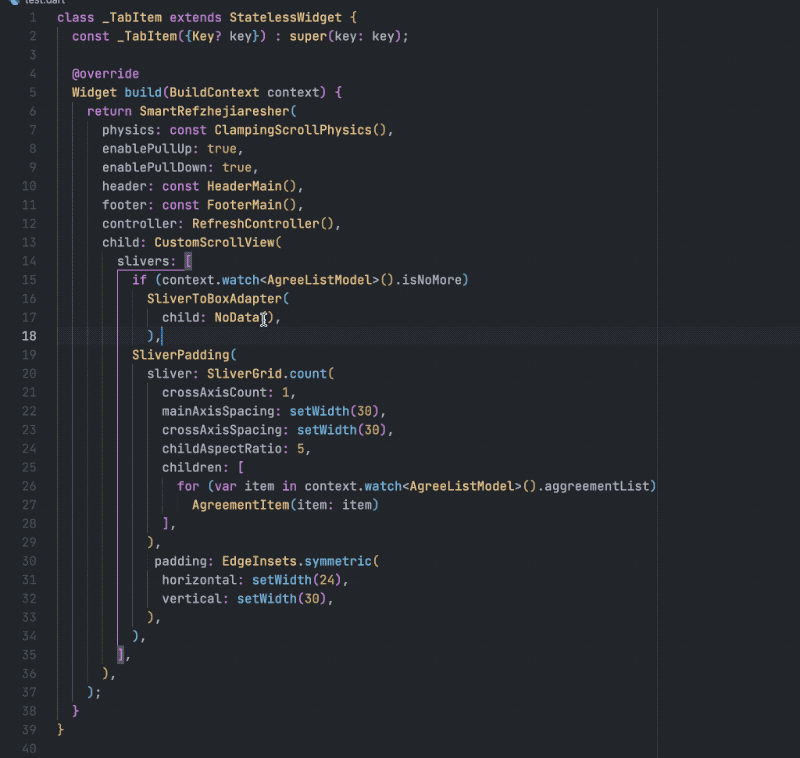Click the vertical property name

pos(192,599)
